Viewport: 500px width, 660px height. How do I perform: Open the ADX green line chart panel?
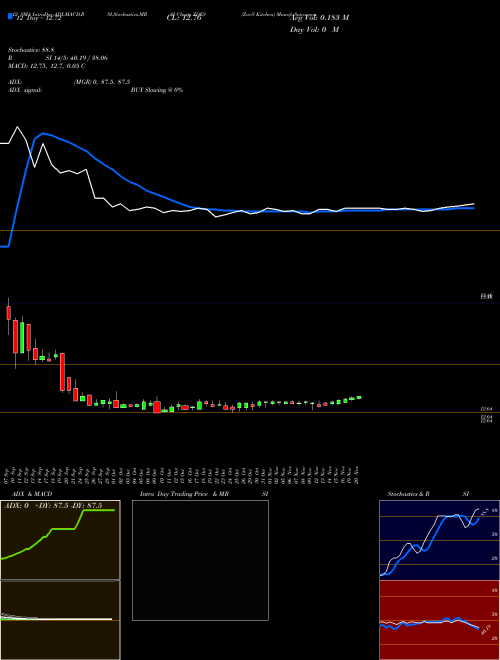[60, 540]
